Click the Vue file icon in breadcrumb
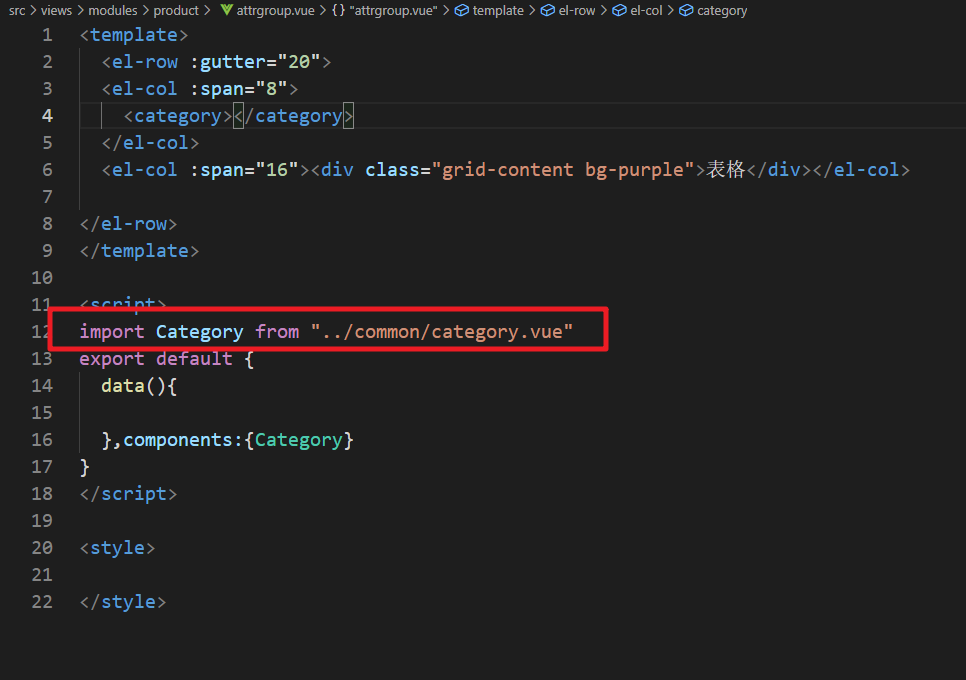This screenshot has height=680, width=966. (227, 11)
